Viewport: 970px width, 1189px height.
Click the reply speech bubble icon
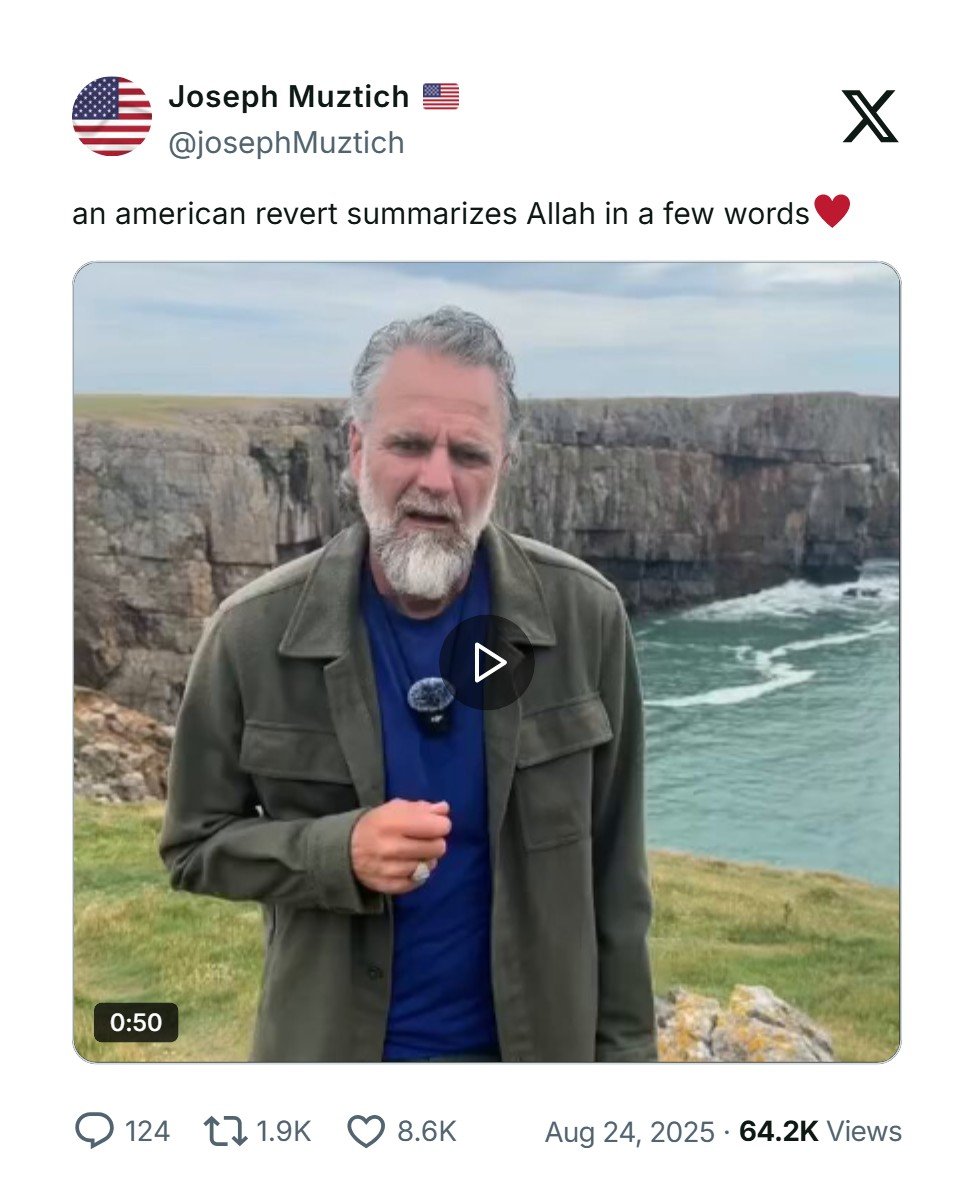pos(94,1131)
